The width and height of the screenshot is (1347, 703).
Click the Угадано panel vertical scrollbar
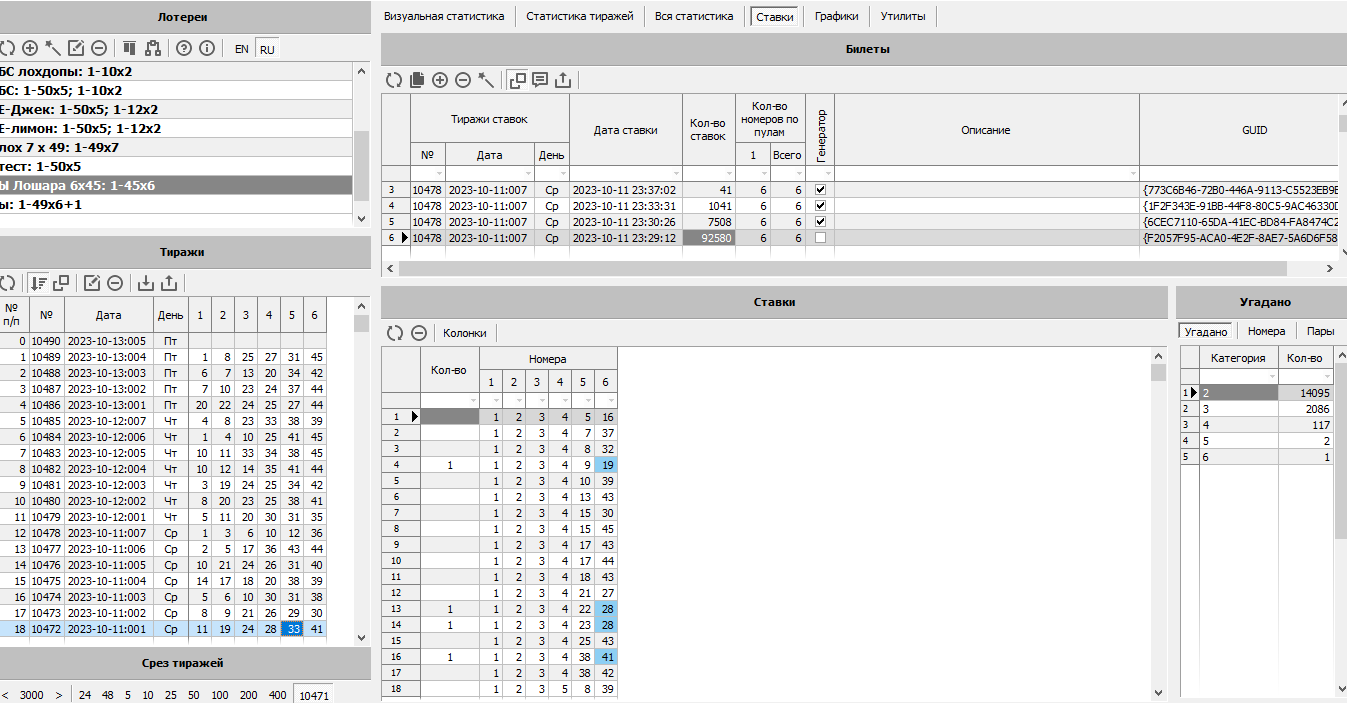coord(1340,450)
